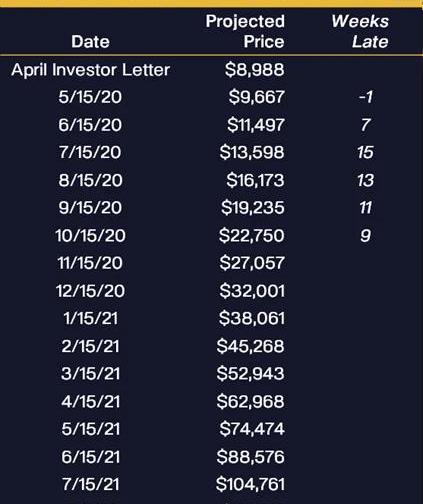Click the Projected Price column header
The width and height of the screenshot is (423, 504).
point(245,31)
